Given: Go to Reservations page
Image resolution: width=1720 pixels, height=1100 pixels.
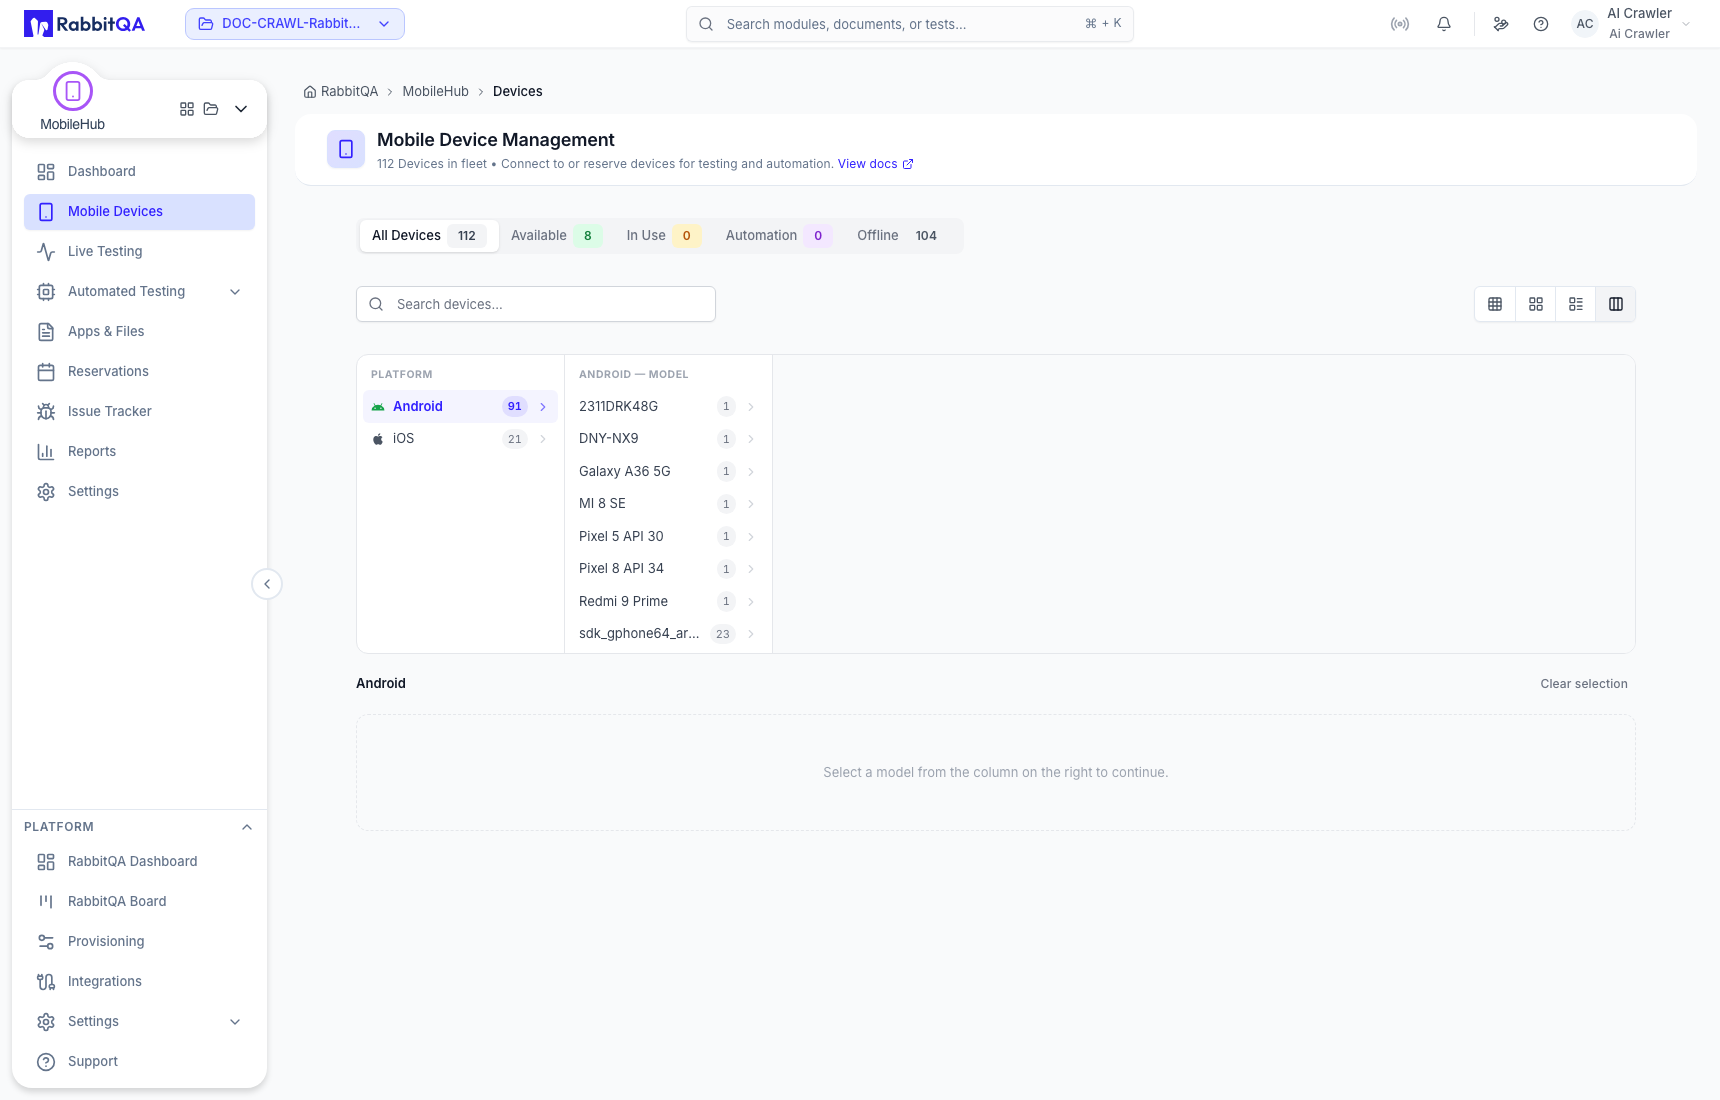Looking at the screenshot, I should point(139,372).
